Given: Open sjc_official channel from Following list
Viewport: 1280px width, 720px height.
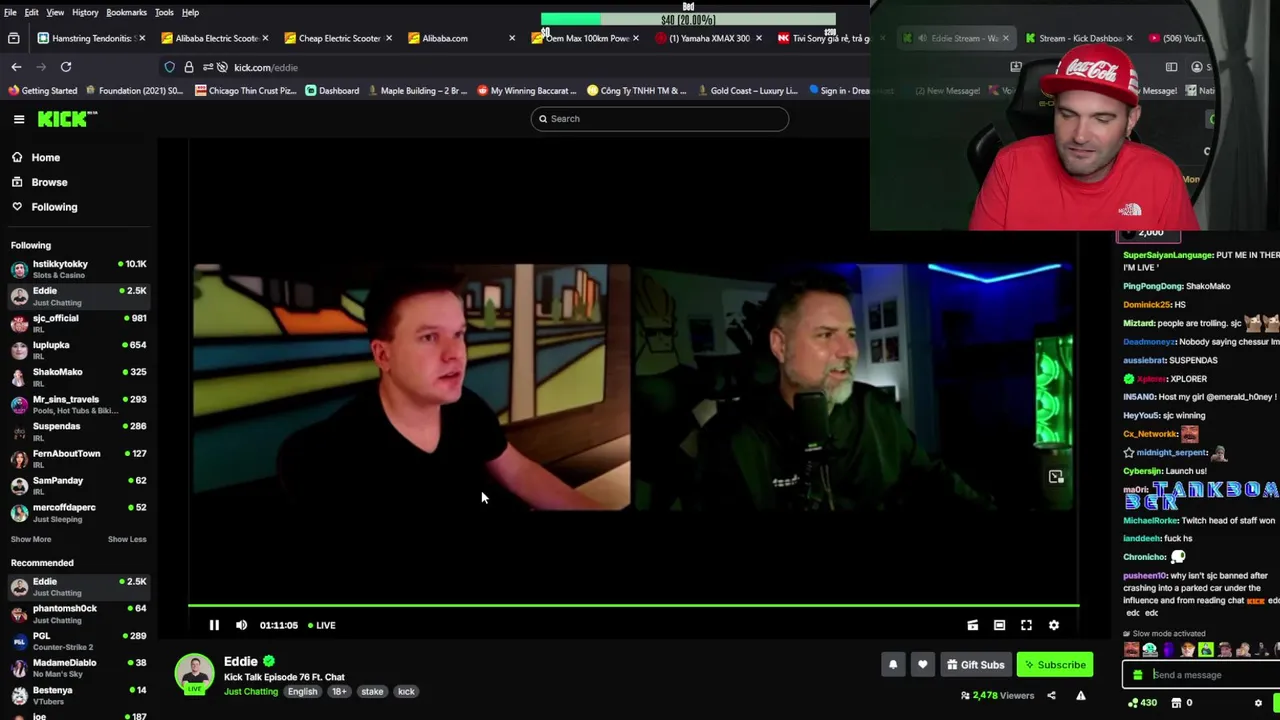Looking at the screenshot, I should [x=78, y=323].
